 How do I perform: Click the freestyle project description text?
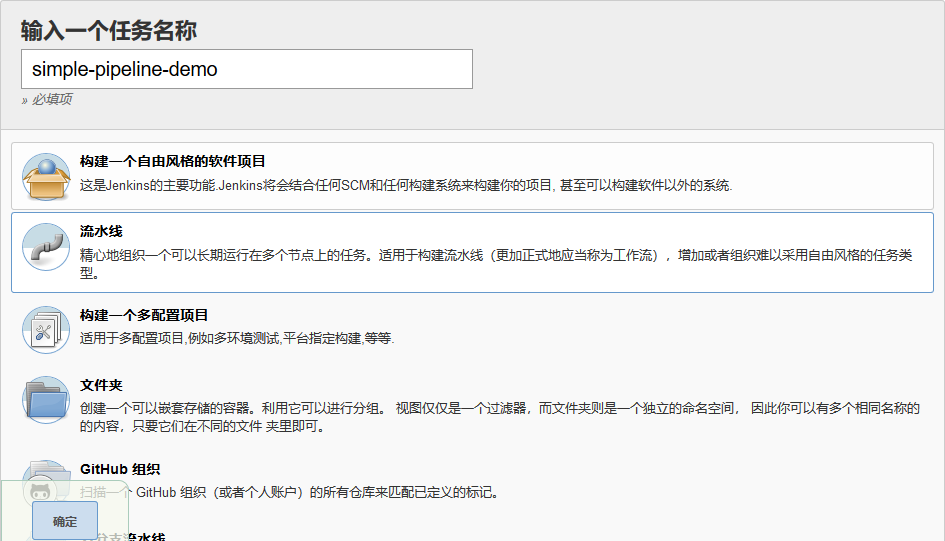[406, 186]
